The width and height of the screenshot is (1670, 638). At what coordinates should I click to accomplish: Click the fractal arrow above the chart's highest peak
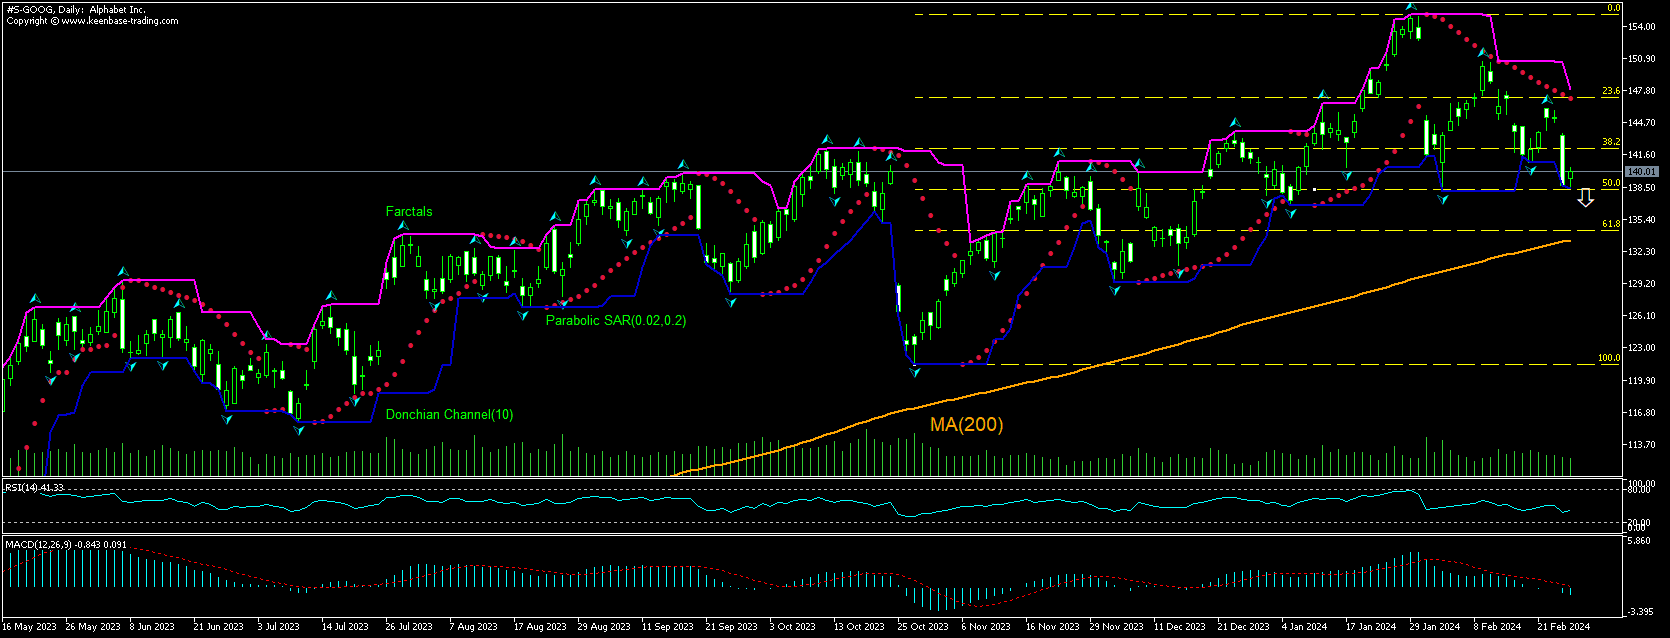coord(1410,7)
